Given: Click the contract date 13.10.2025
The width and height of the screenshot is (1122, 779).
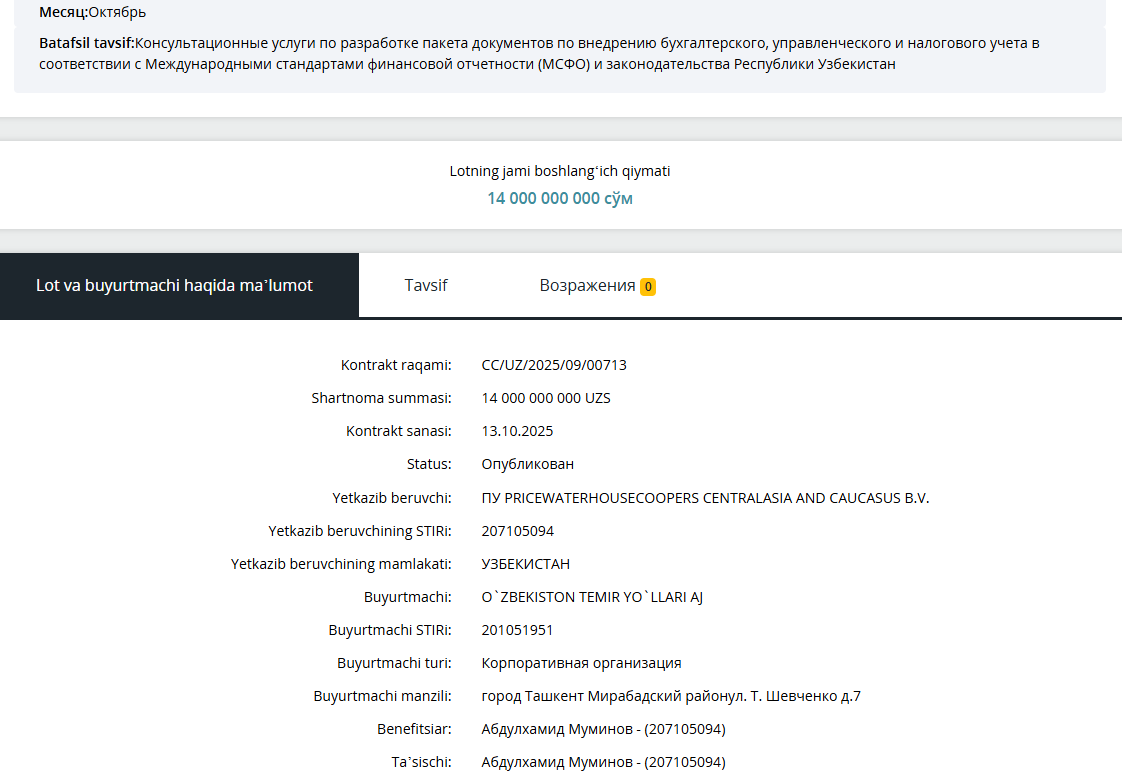Looking at the screenshot, I should click(517, 431).
